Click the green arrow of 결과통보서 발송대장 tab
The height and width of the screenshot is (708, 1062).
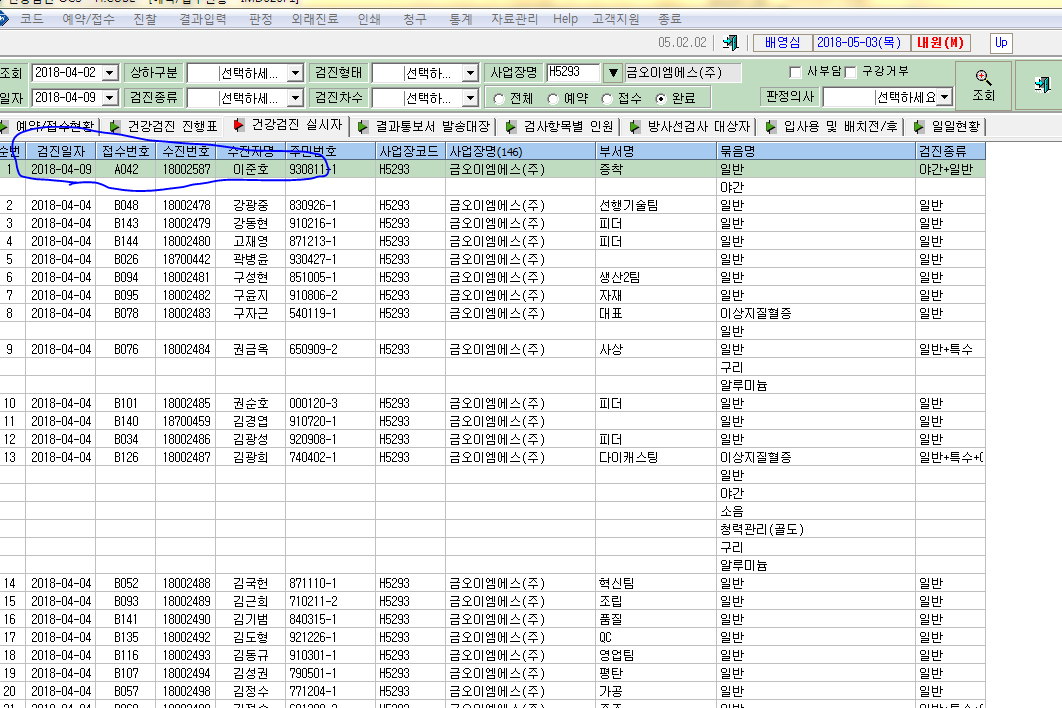tap(363, 127)
